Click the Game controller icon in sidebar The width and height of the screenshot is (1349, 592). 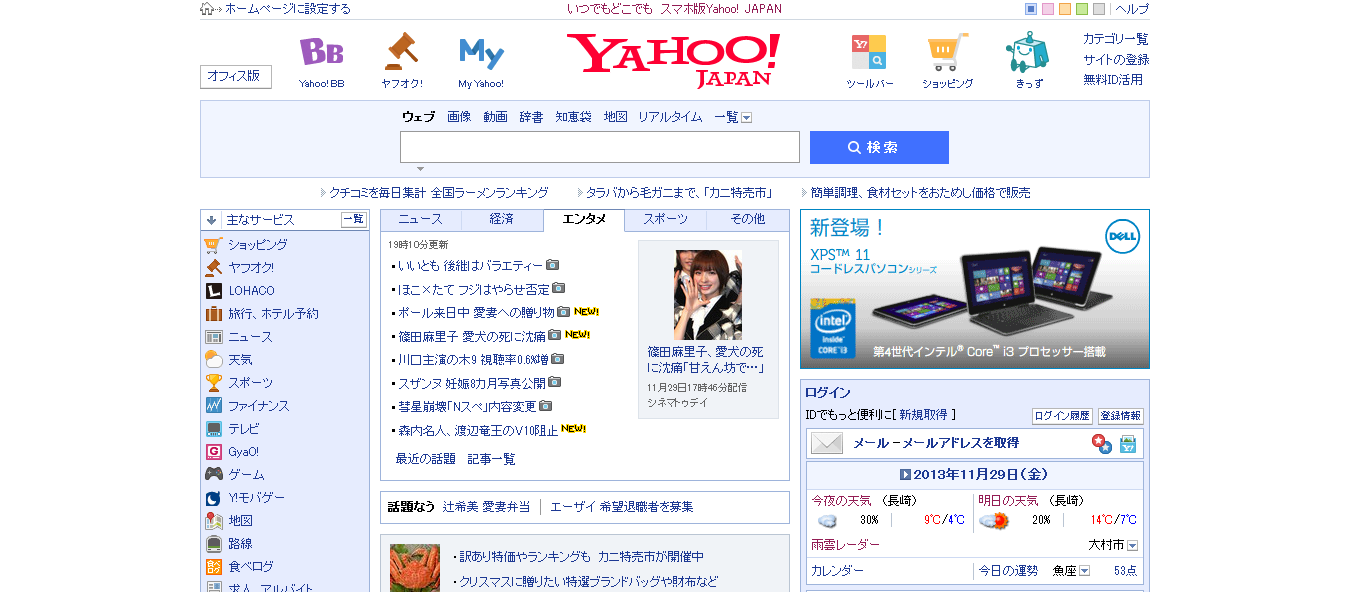coord(213,474)
